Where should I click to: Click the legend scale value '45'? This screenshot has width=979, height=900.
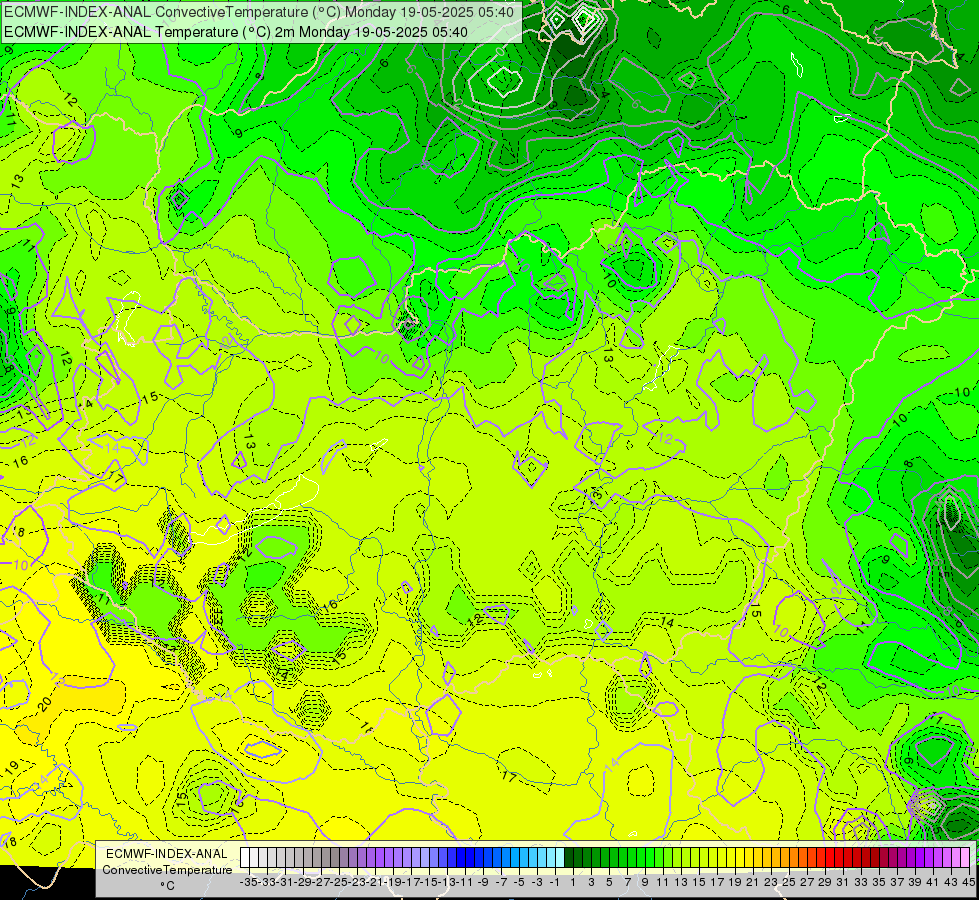[968, 882]
